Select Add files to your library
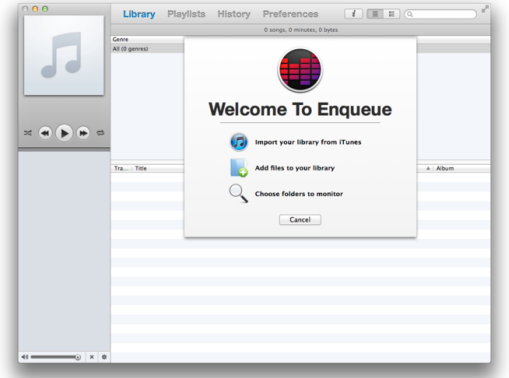 295,168
